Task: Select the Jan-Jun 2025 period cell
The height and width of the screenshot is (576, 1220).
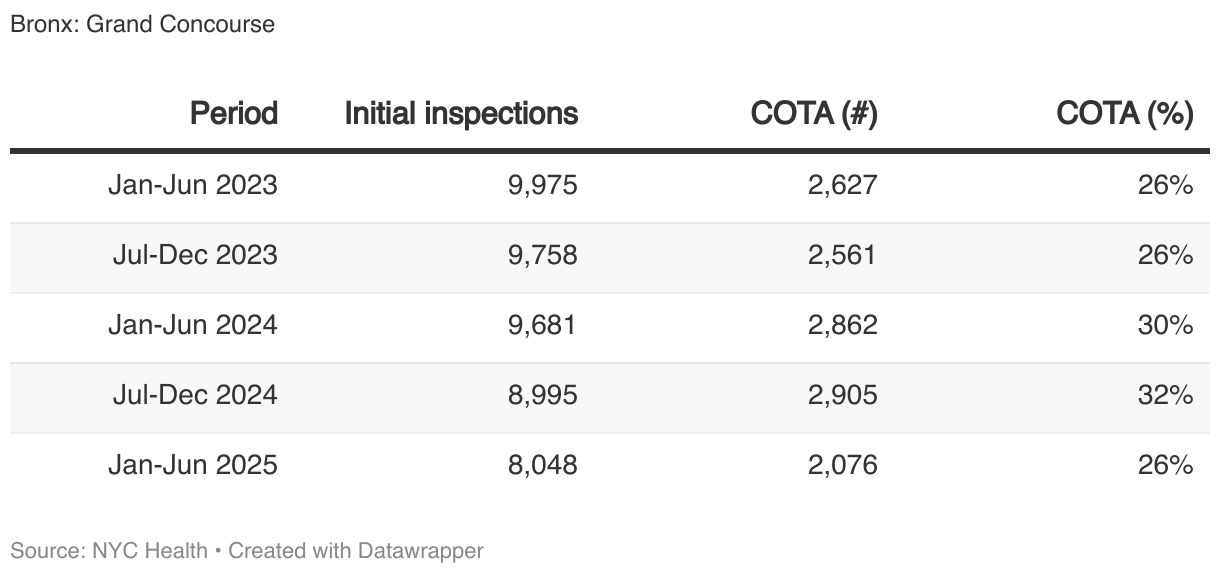Action: [x=193, y=466]
